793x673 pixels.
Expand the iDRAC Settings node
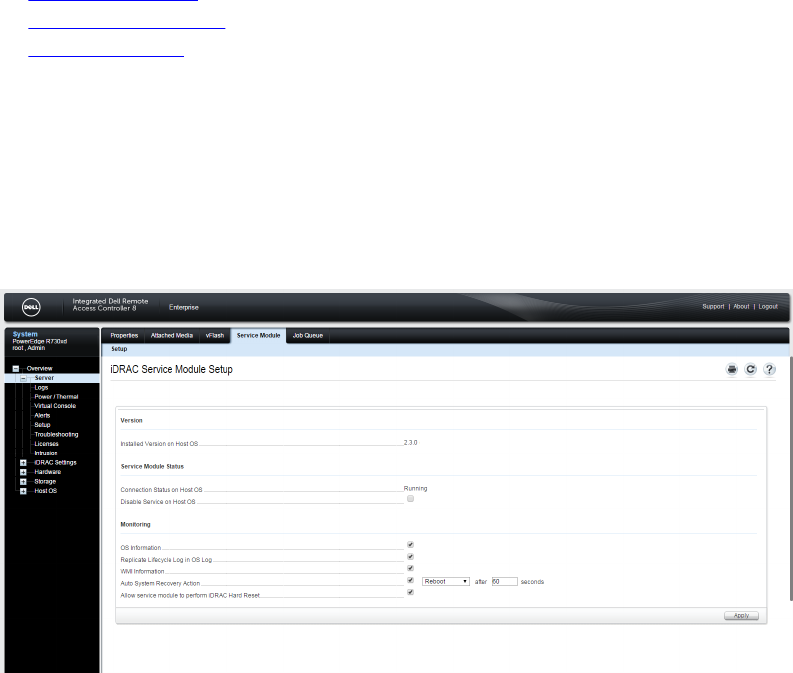pyautogui.click(x=23, y=463)
